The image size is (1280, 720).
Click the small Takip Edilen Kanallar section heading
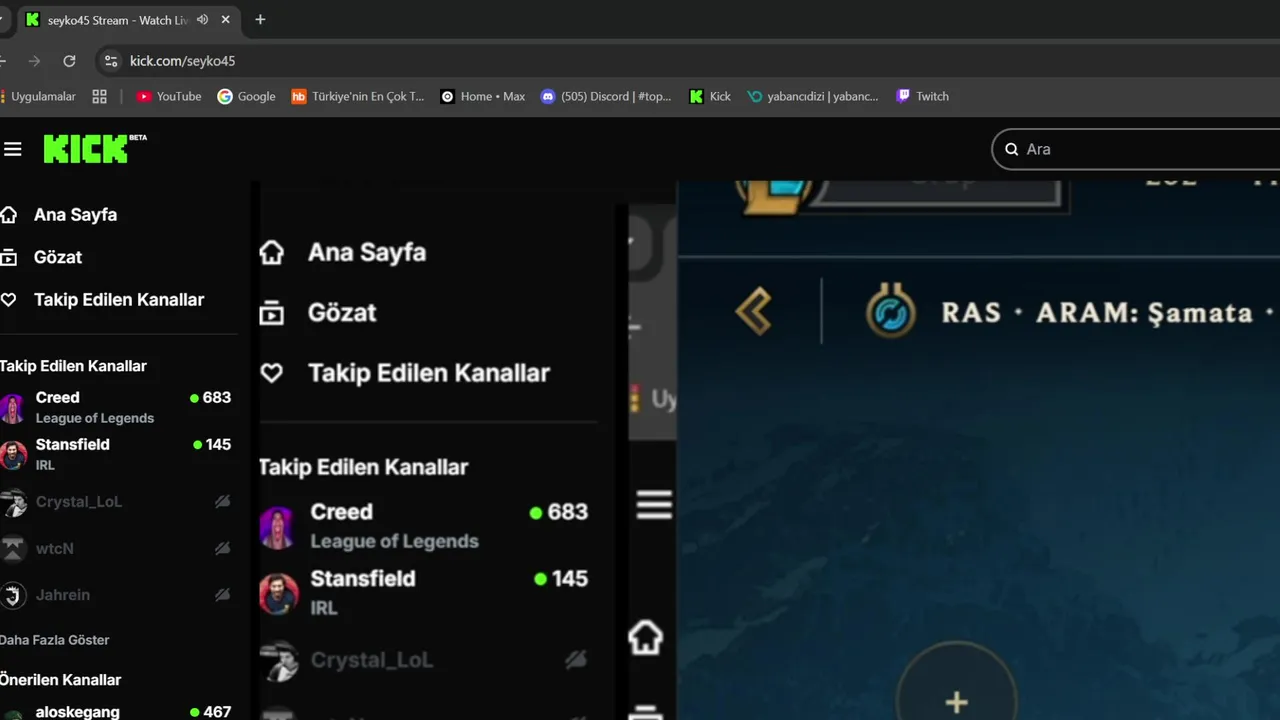click(73, 366)
